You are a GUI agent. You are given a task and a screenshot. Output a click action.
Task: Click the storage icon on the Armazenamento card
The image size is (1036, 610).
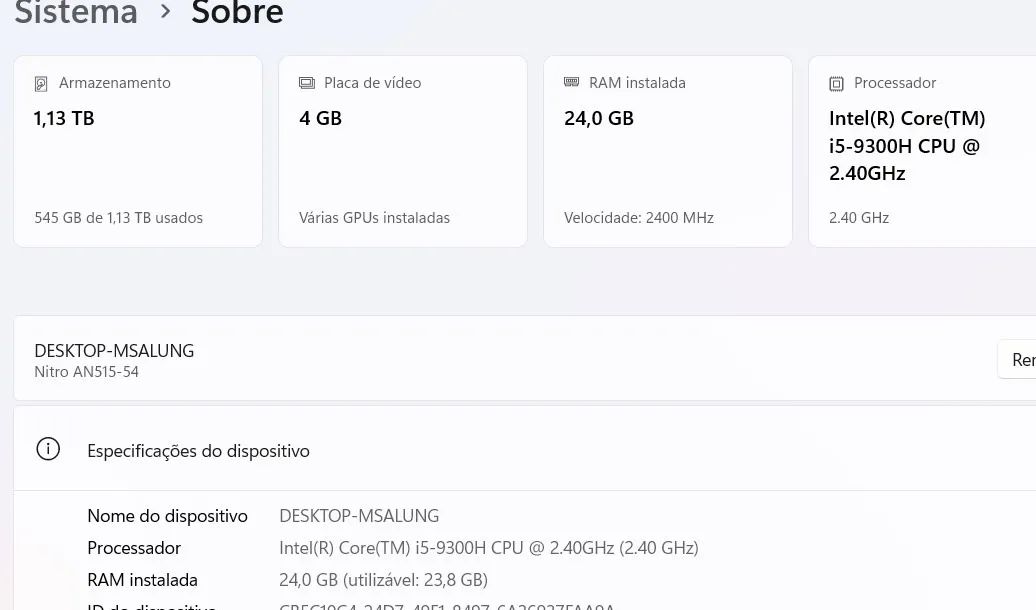click(x=40, y=83)
